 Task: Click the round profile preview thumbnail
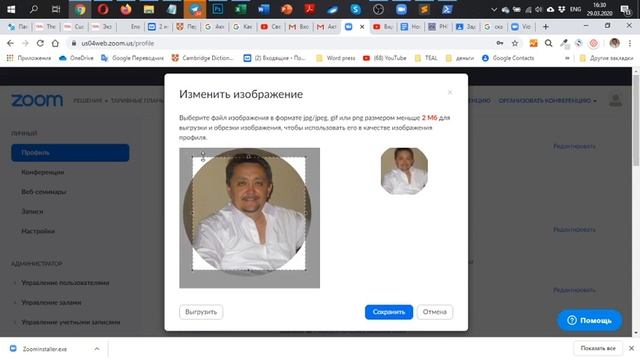404,171
